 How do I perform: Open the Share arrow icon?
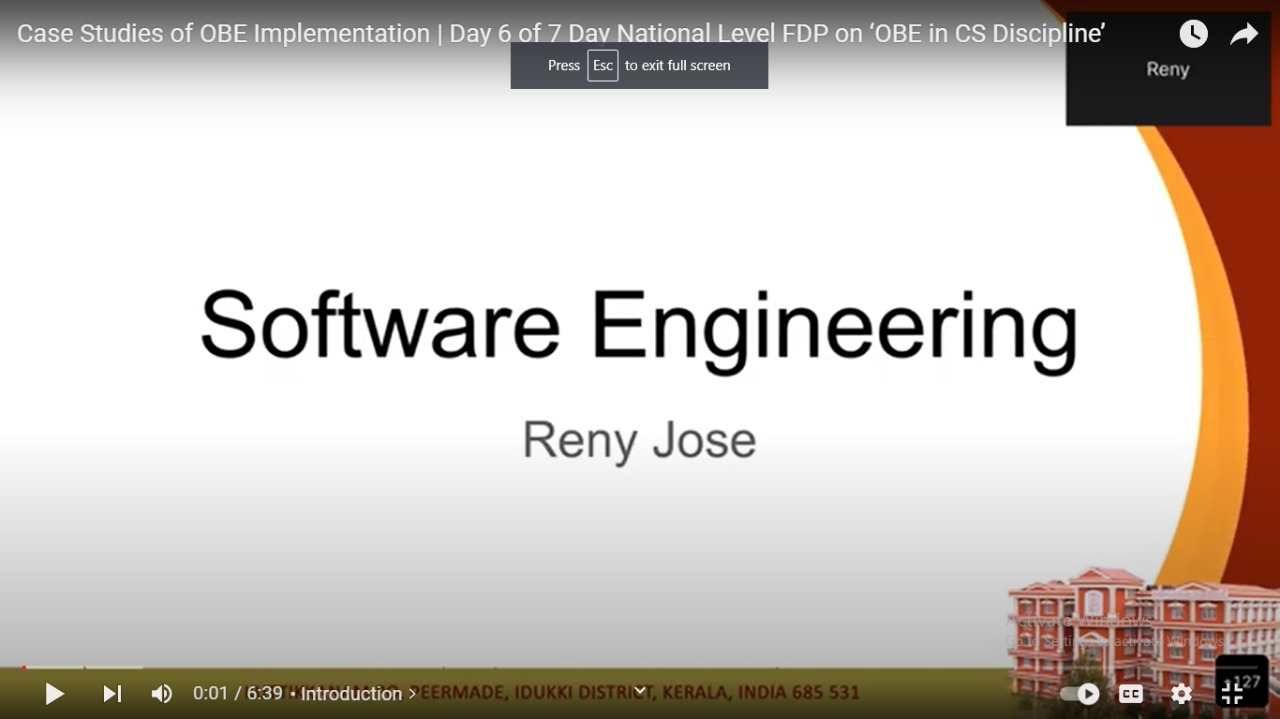pos(1243,34)
